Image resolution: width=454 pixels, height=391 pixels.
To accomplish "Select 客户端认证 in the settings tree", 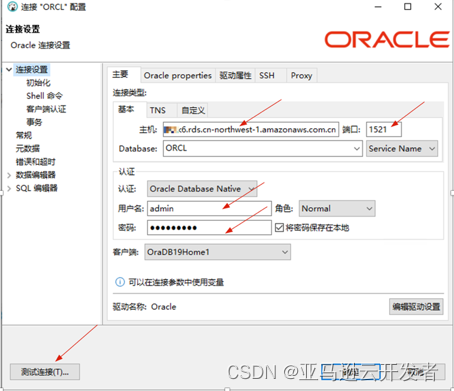I will click(46, 109).
